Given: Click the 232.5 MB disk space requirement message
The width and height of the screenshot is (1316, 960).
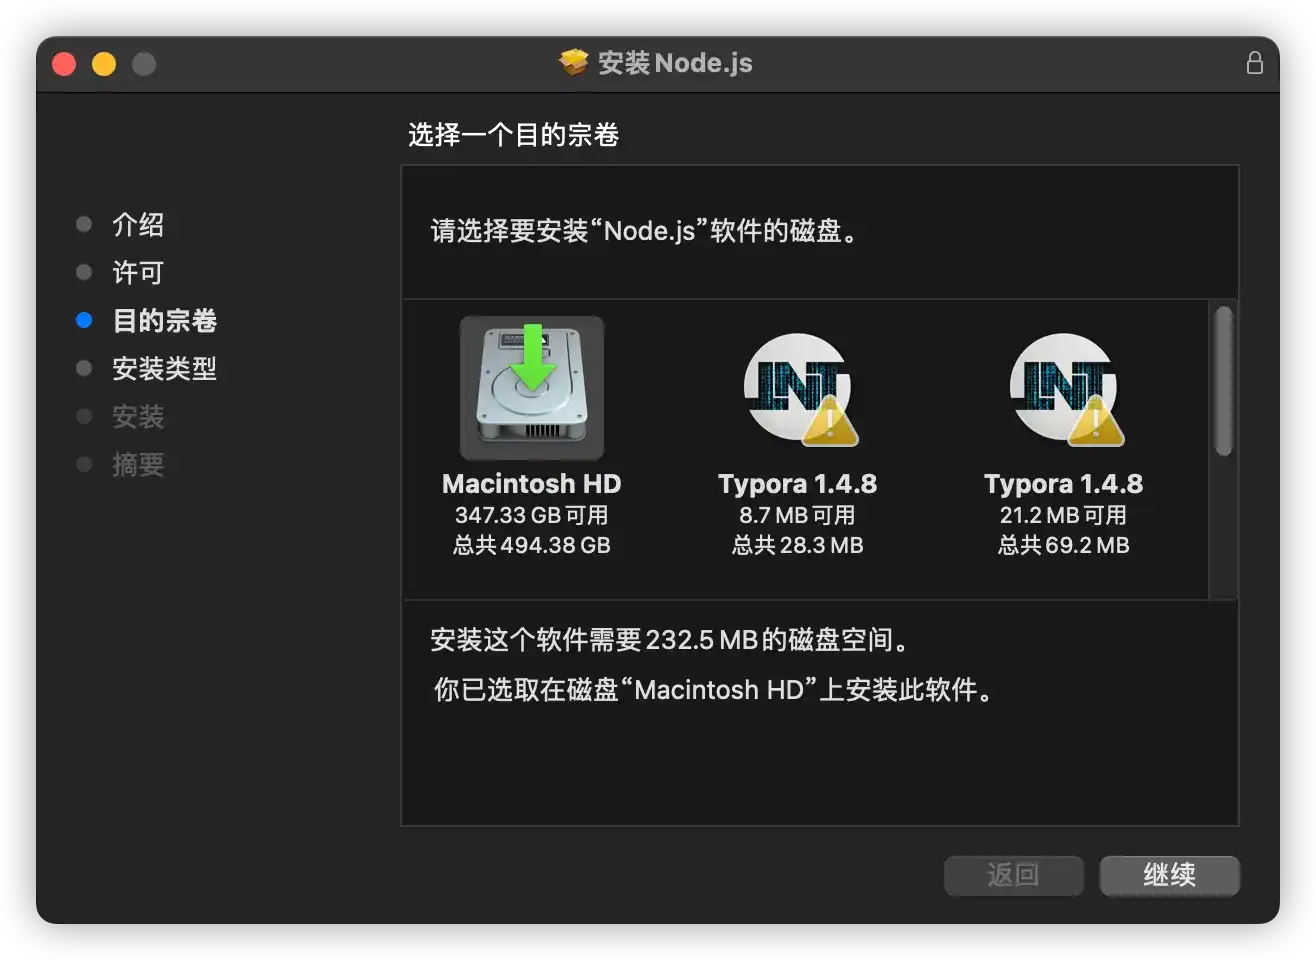Looking at the screenshot, I should 670,640.
